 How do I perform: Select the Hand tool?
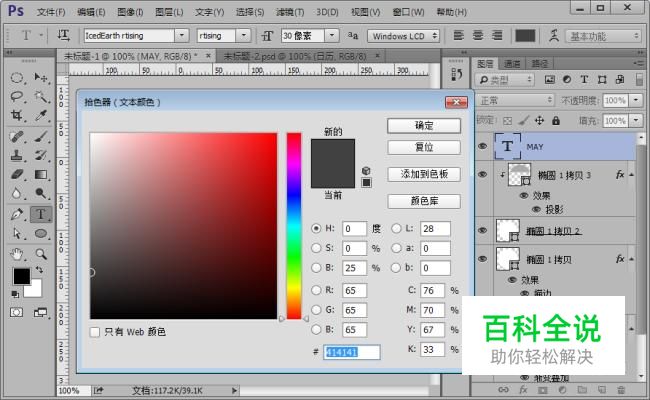[x=17, y=254]
